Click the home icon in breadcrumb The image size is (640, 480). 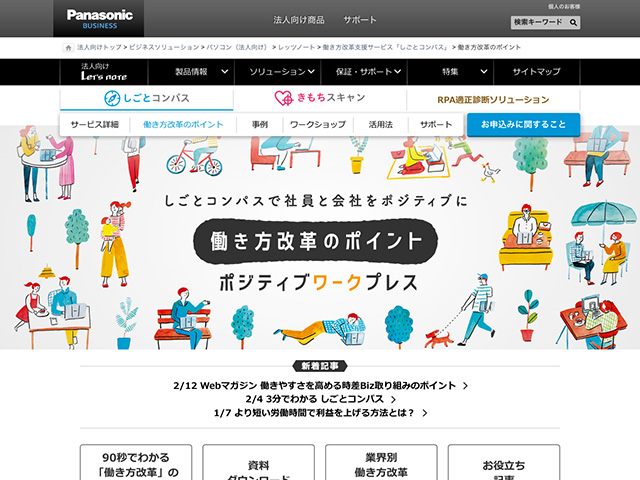click(68, 48)
